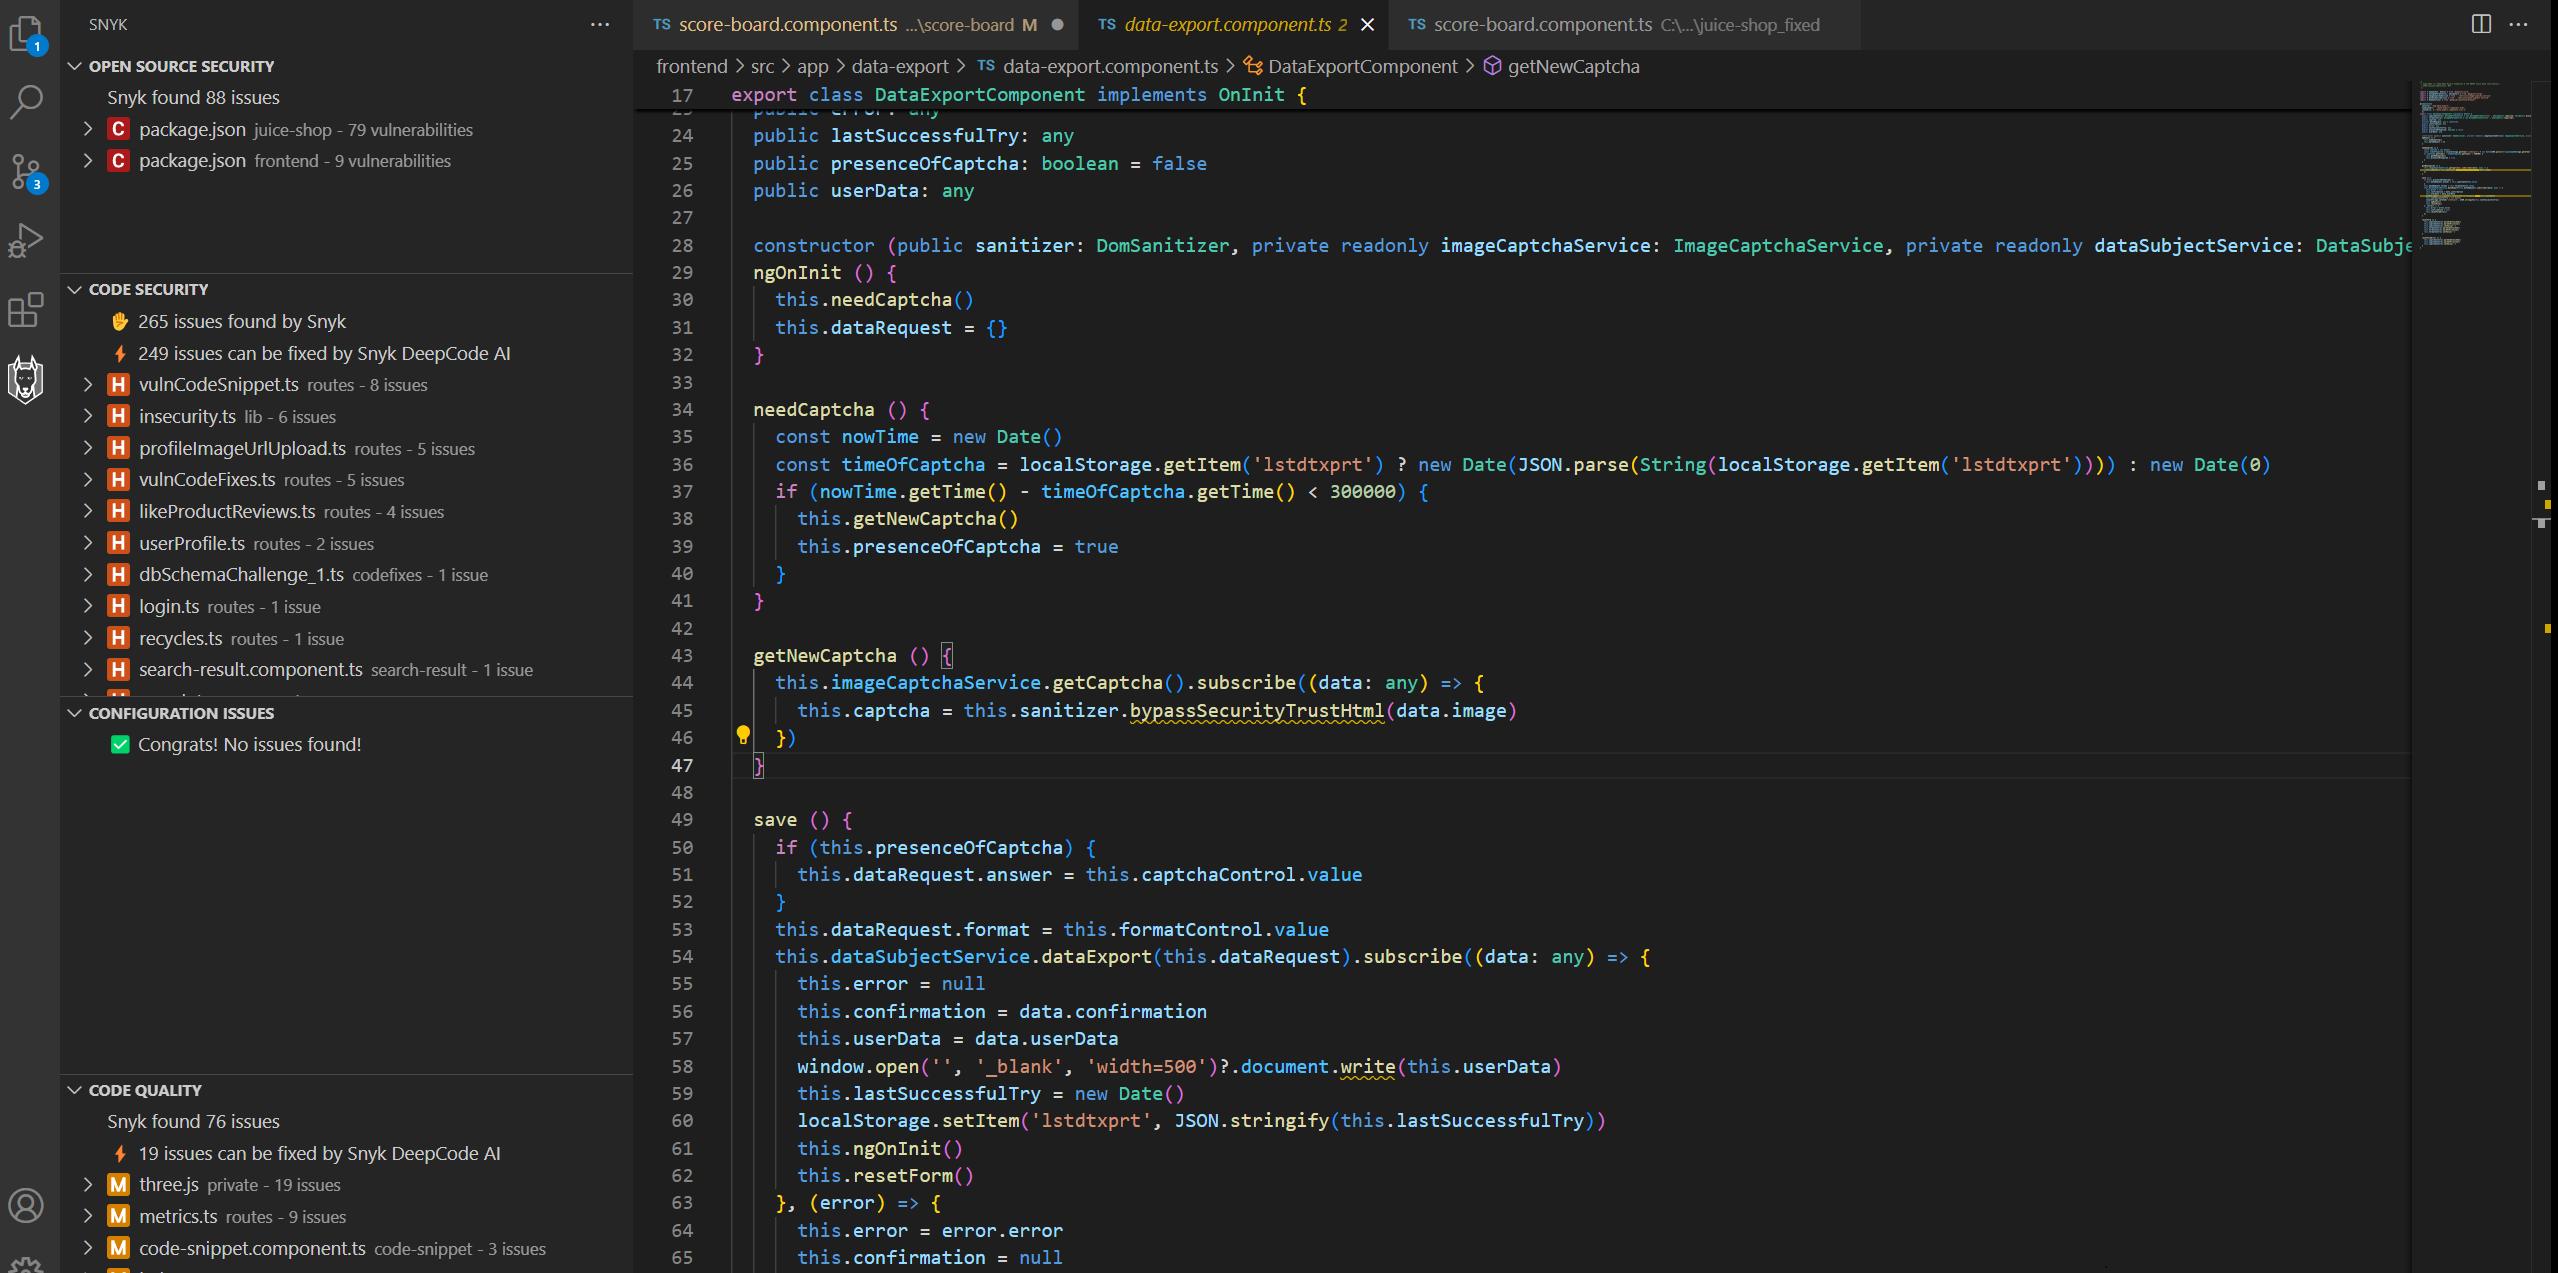Open recycles.ts issue entry
This screenshot has height=1273, width=2558.
point(346,638)
